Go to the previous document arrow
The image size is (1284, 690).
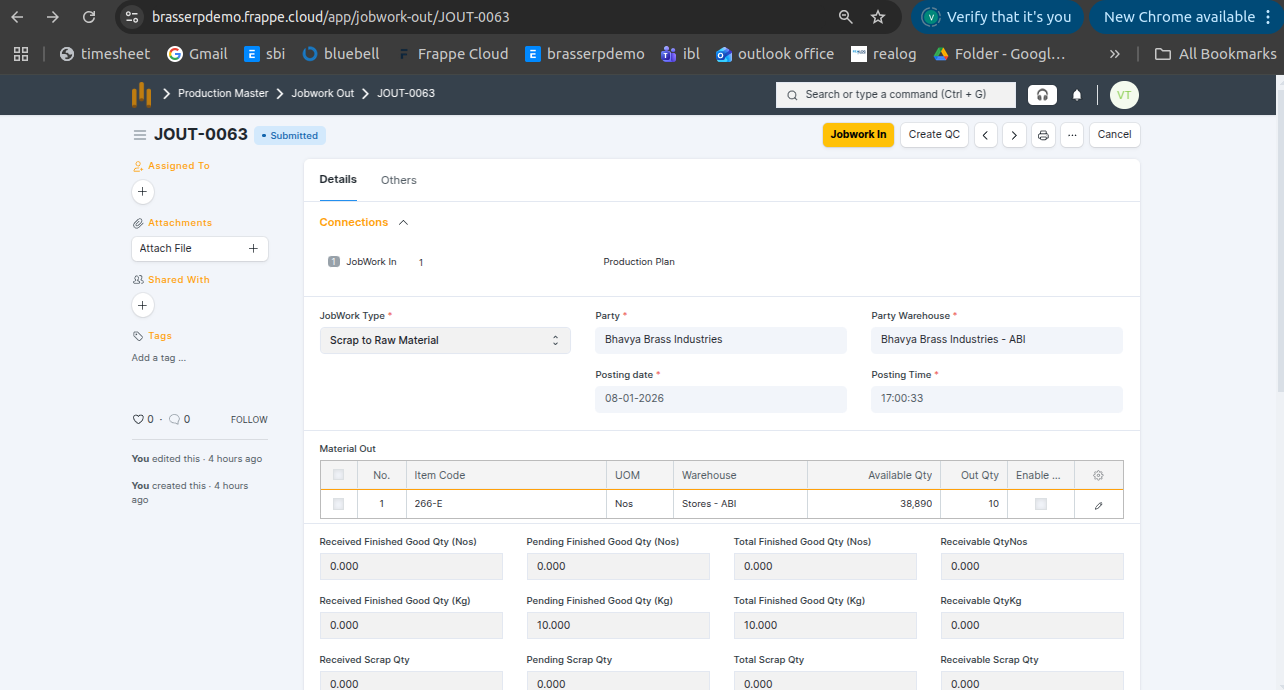coord(986,135)
